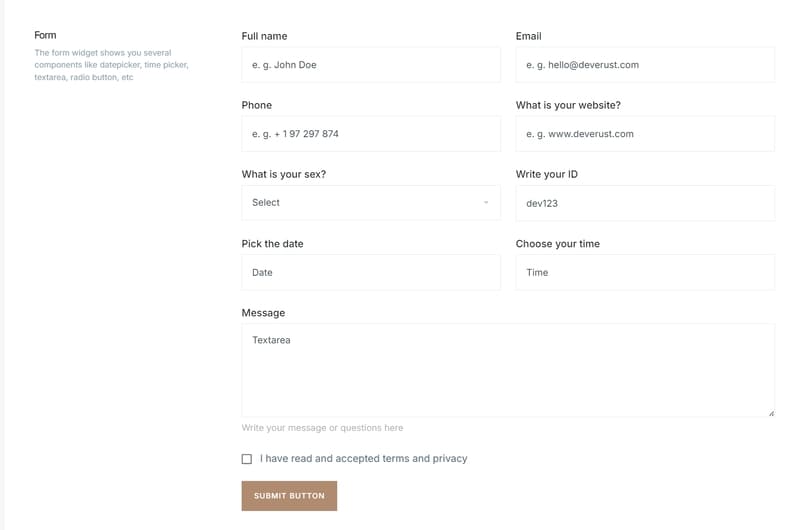Select the website URL input field
This screenshot has height=530, width=800.
tap(645, 134)
